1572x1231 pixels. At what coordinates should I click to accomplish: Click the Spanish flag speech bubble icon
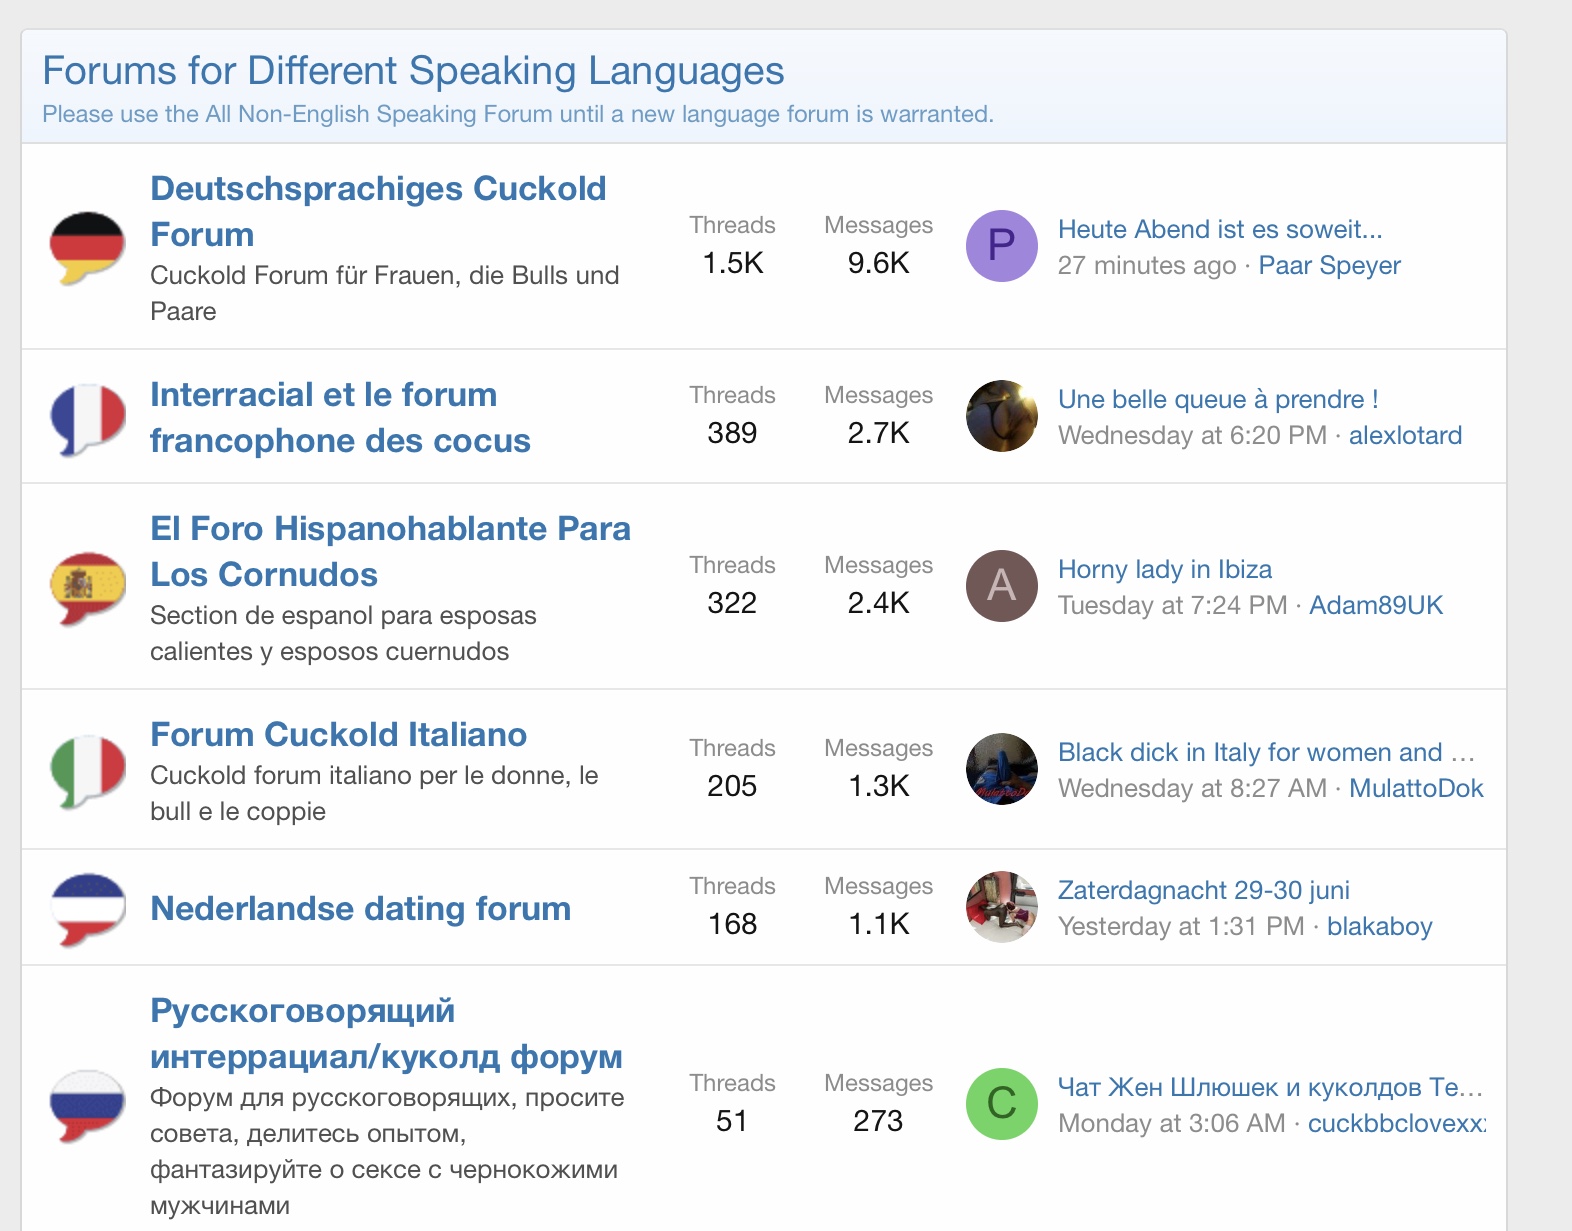(x=87, y=588)
